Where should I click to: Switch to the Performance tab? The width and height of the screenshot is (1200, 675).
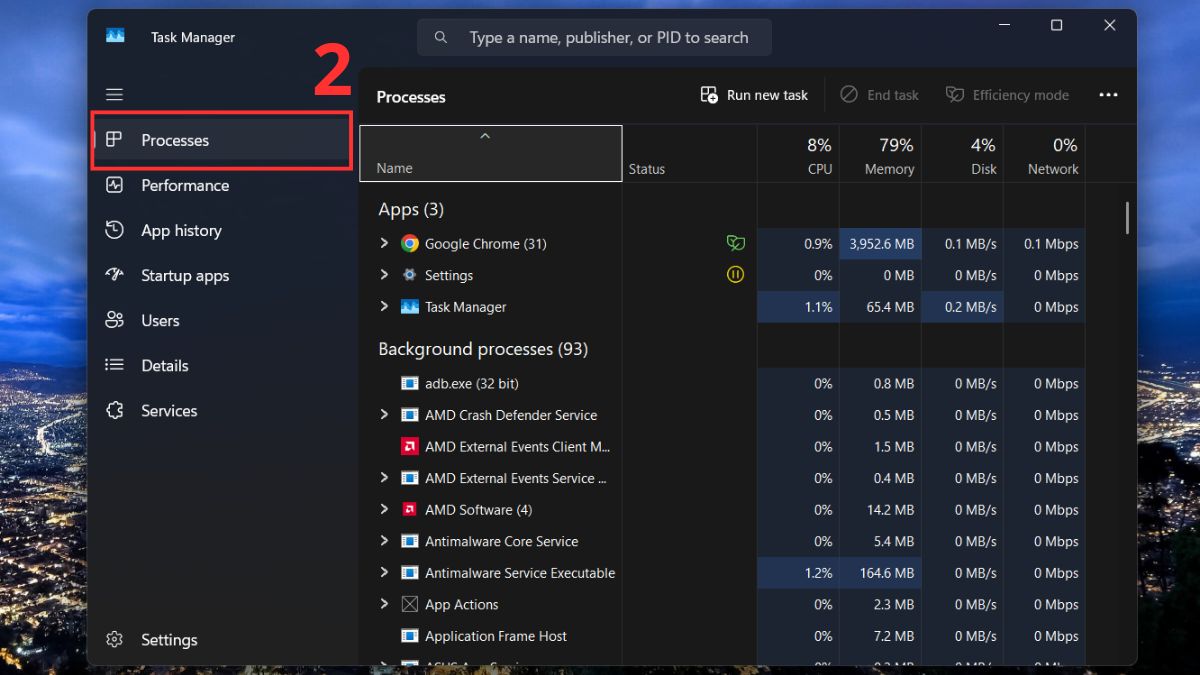coord(221,185)
